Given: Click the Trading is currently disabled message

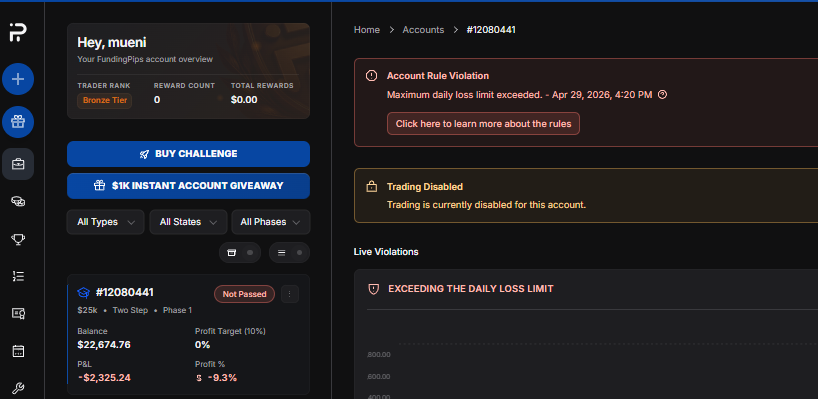Looking at the screenshot, I should pyautogui.click(x=486, y=205).
